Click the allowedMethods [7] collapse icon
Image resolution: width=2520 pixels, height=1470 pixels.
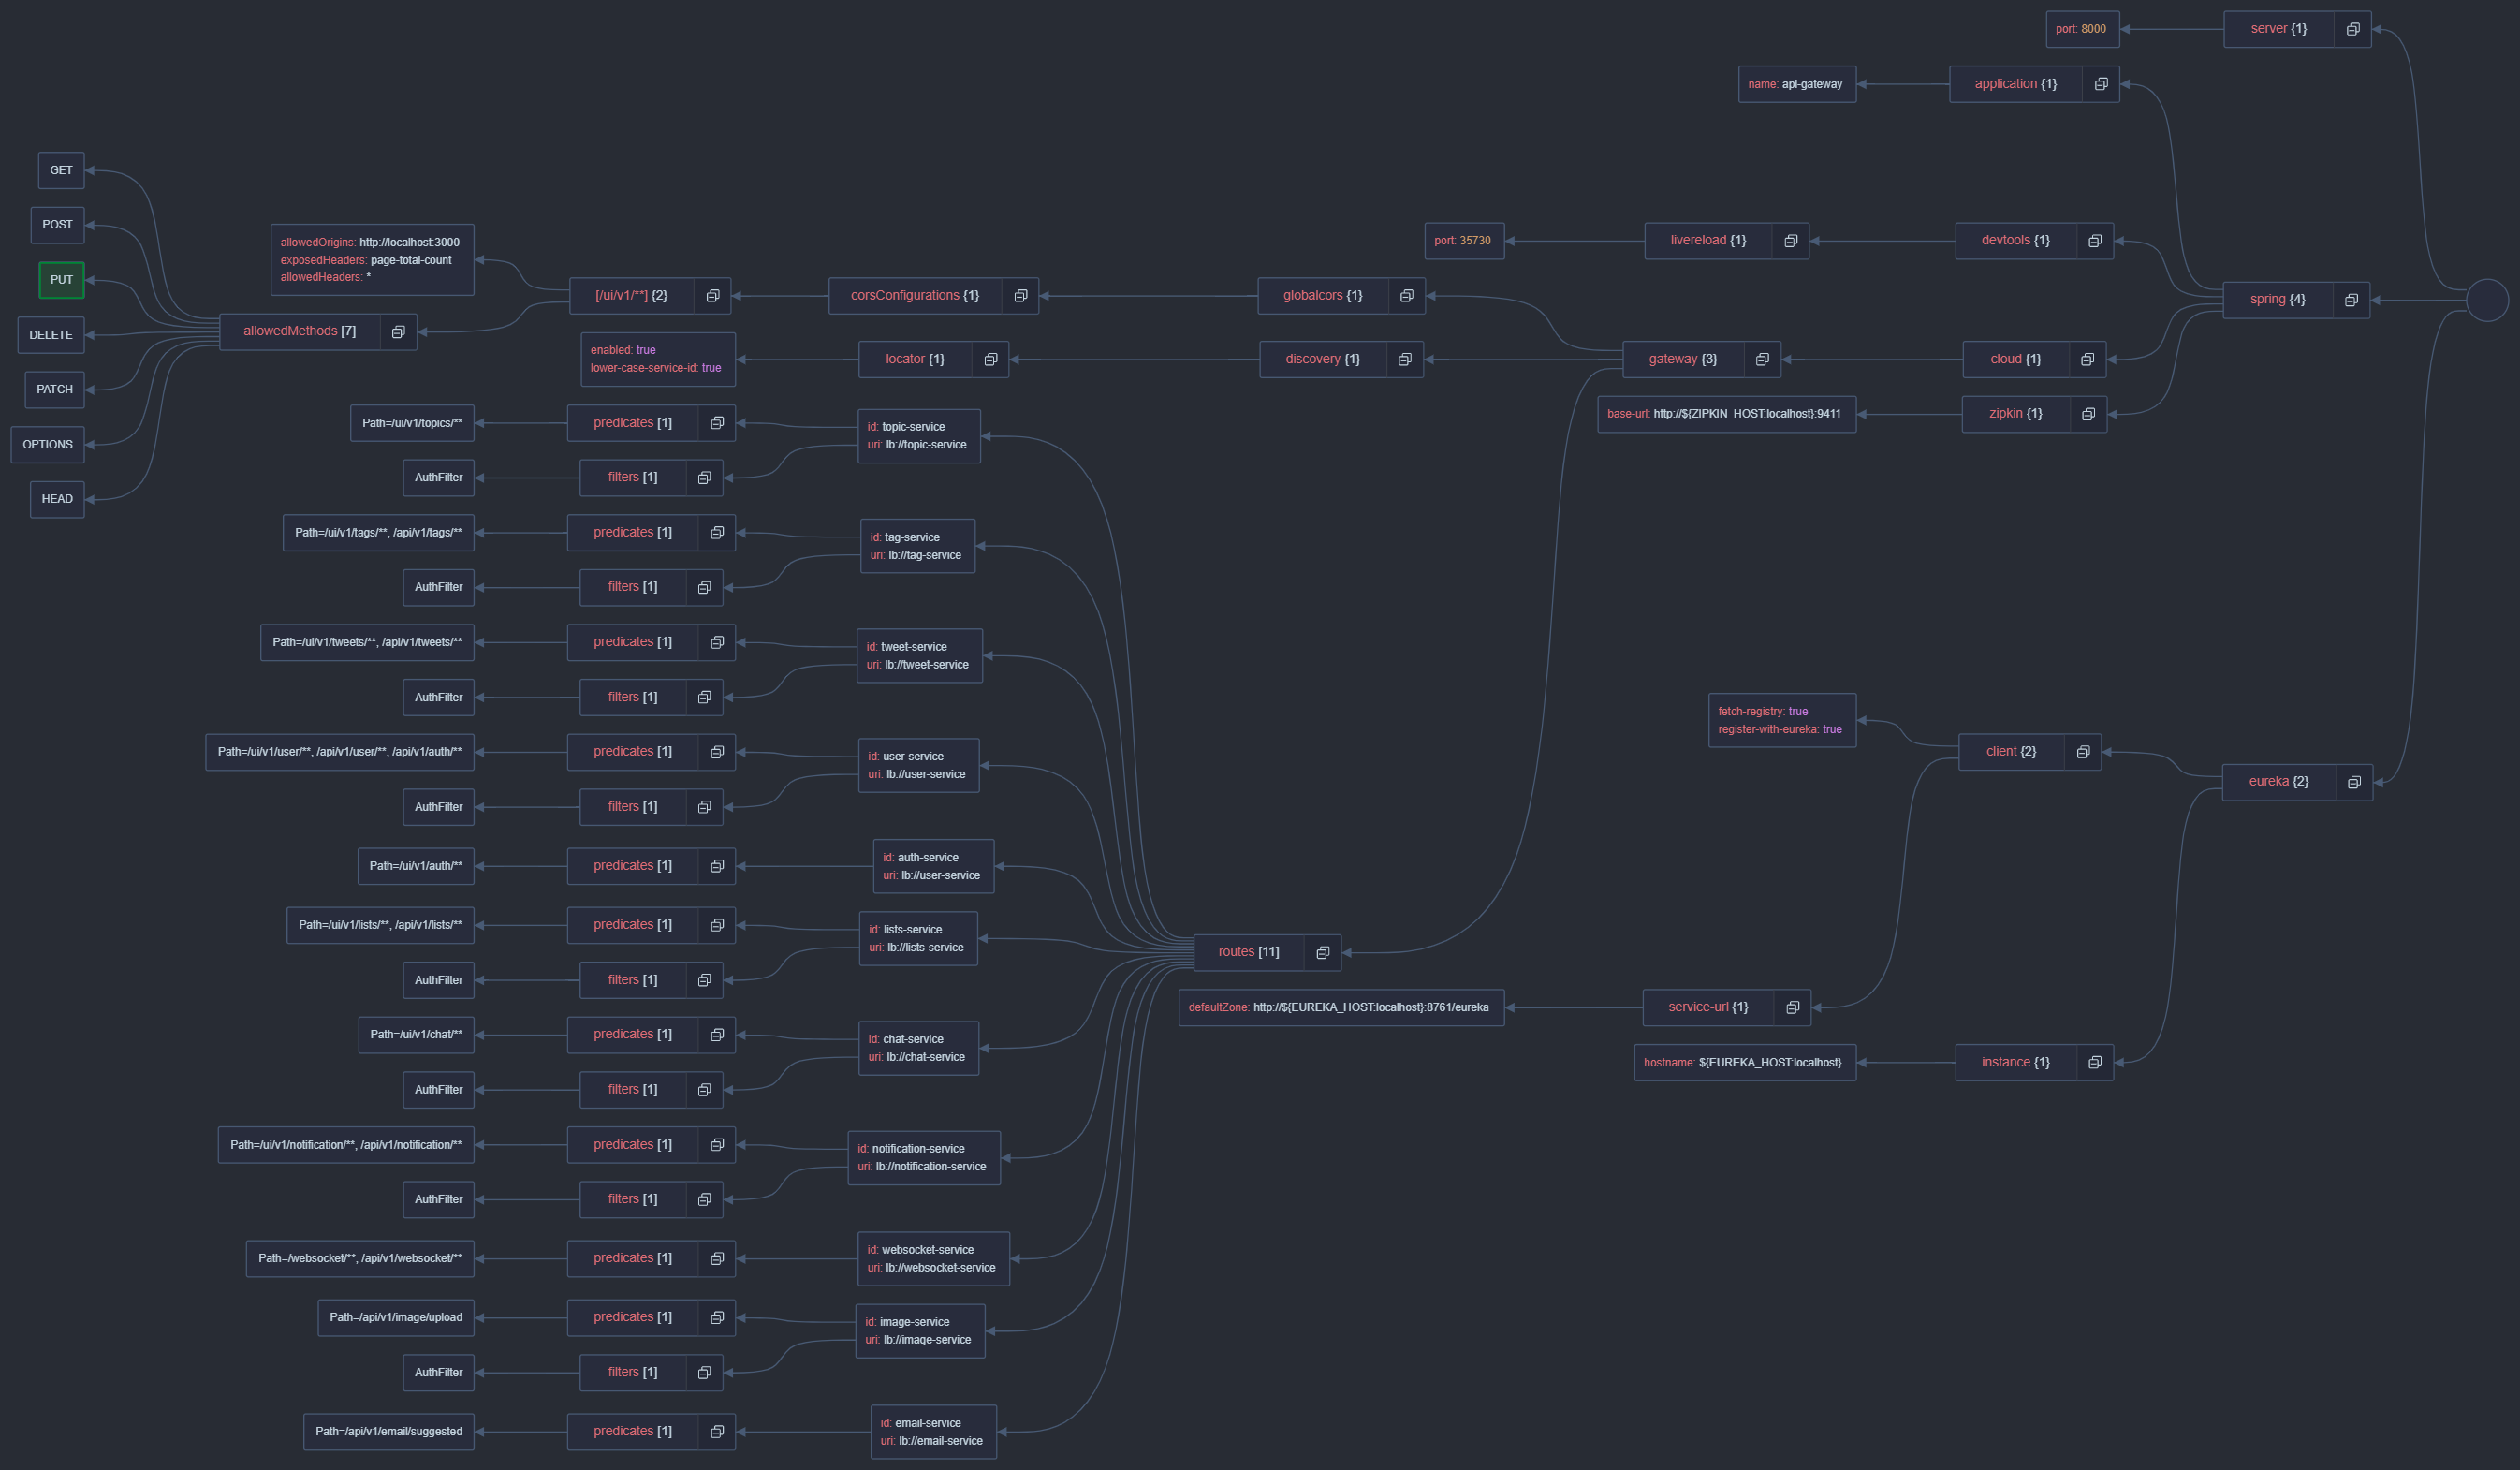coord(398,332)
